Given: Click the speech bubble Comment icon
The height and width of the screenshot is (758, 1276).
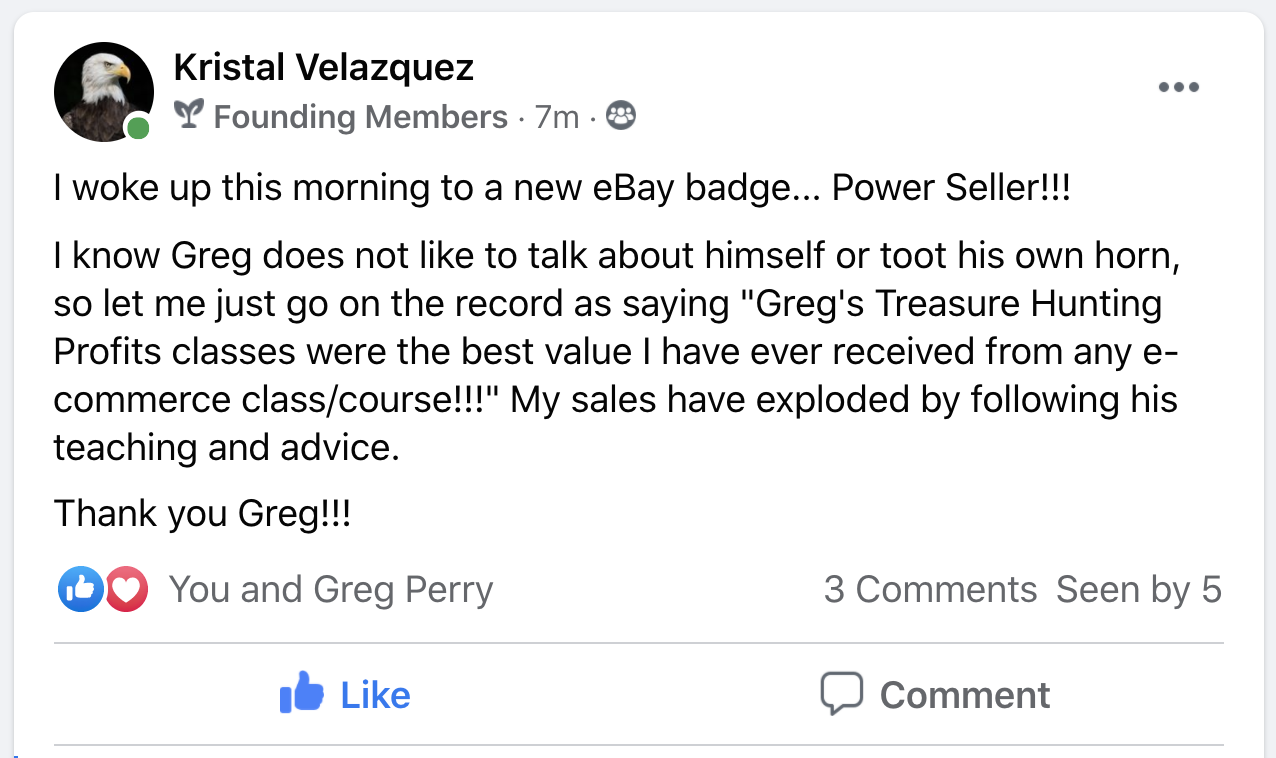Looking at the screenshot, I should coord(841,693).
